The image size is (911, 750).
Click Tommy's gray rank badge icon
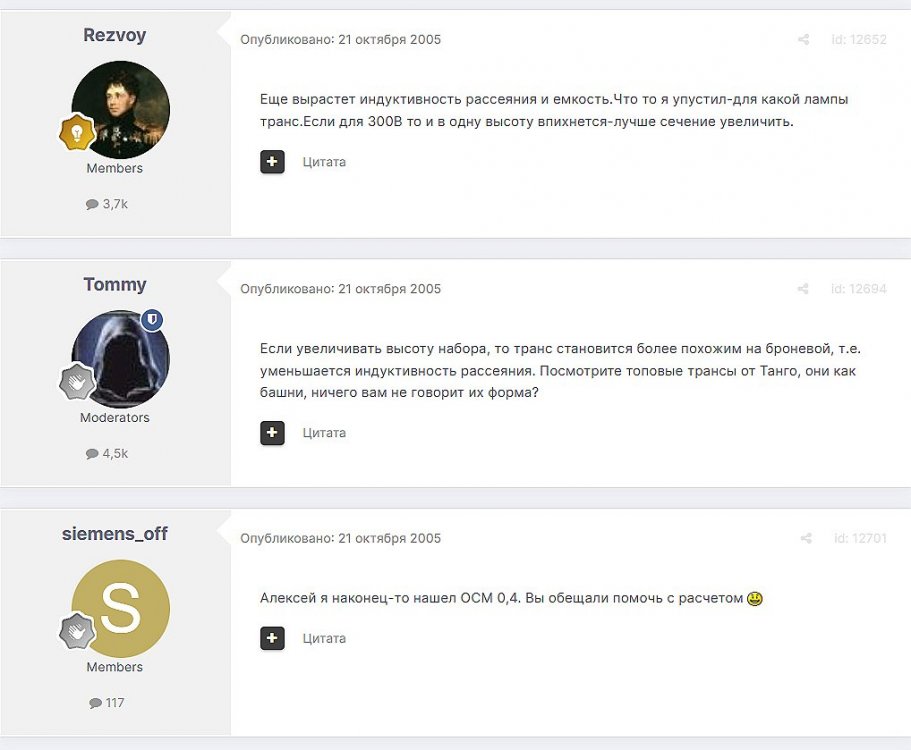[x=77, y=382]
